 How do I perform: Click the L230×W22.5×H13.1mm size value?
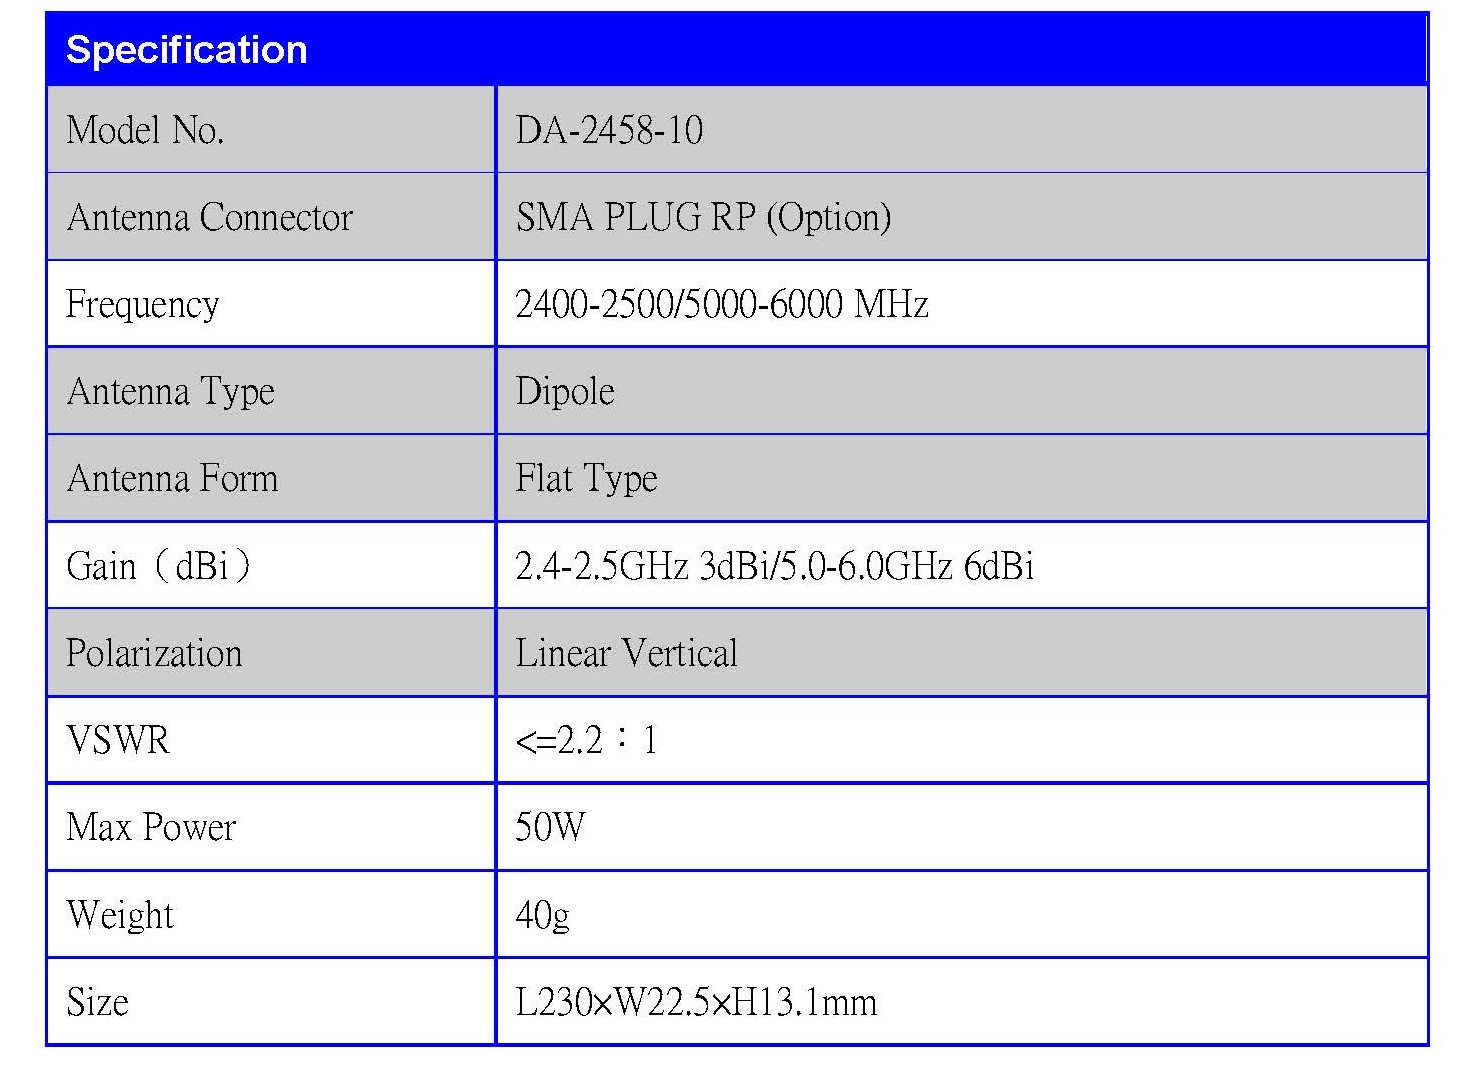[696, 1002]
